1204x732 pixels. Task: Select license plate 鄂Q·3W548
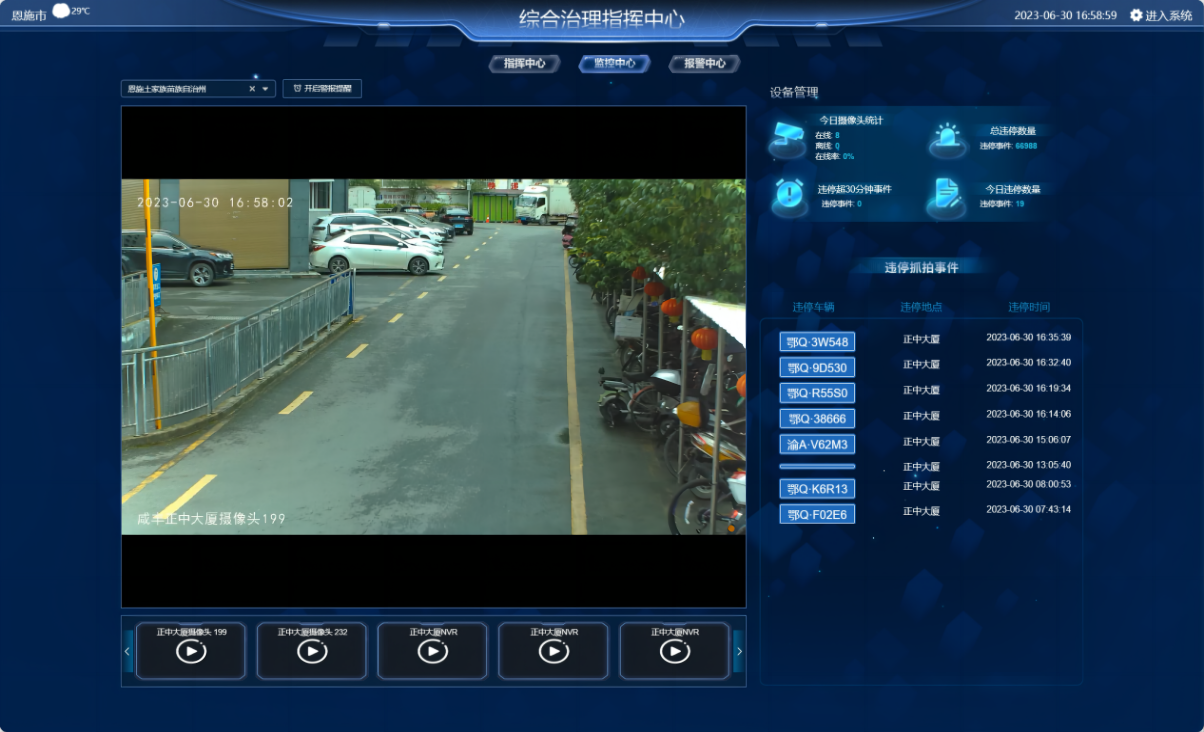[817, 342]
